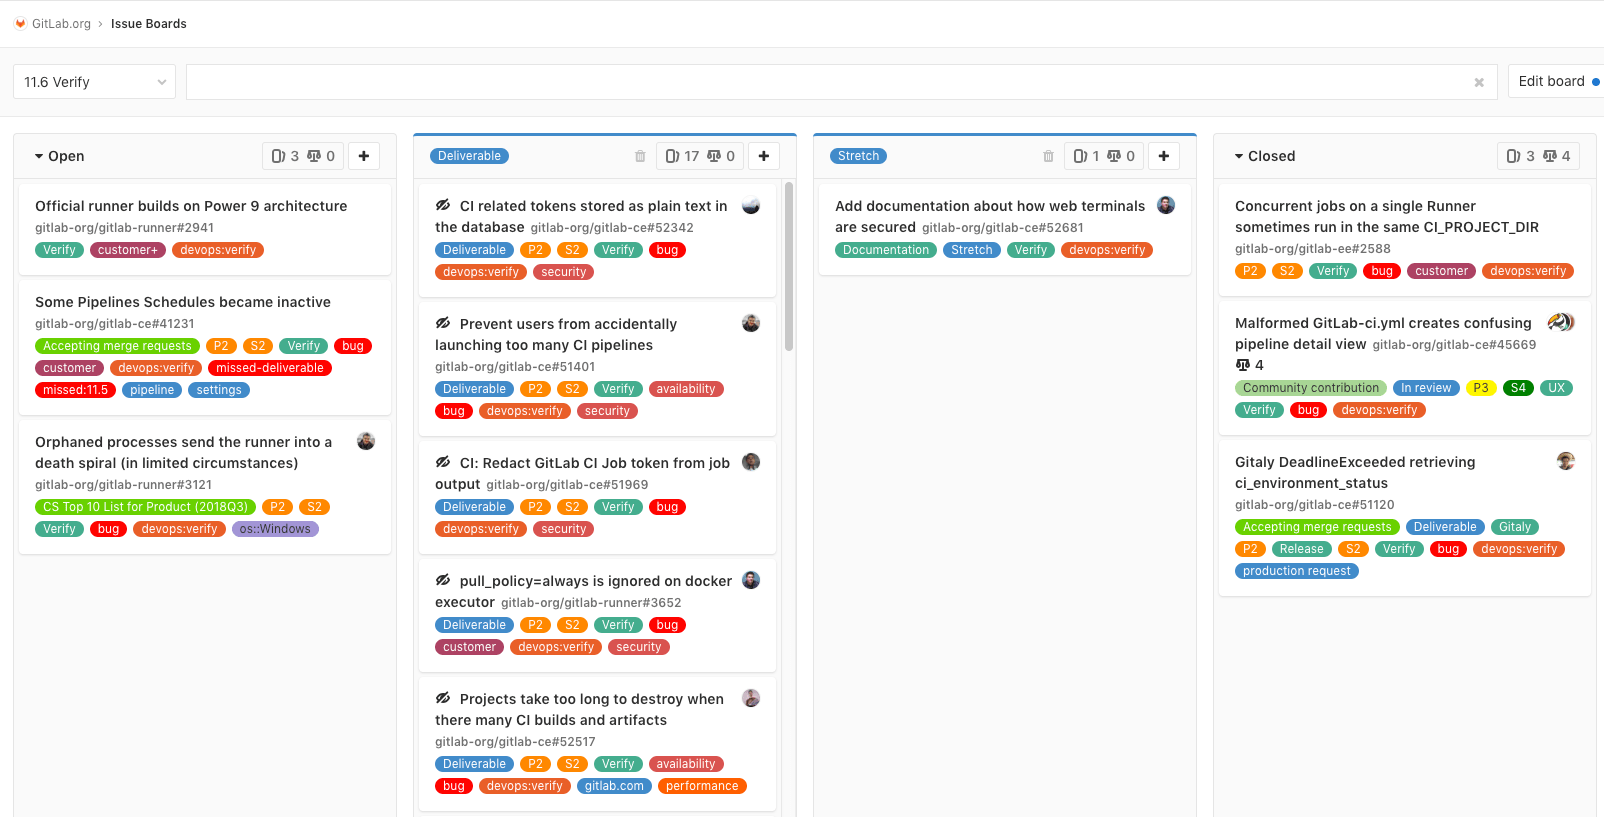The width and height of the screenshot is (1604, 817).
Task: Click the Release label on Gitaly card
Action: coord(1301,549)
